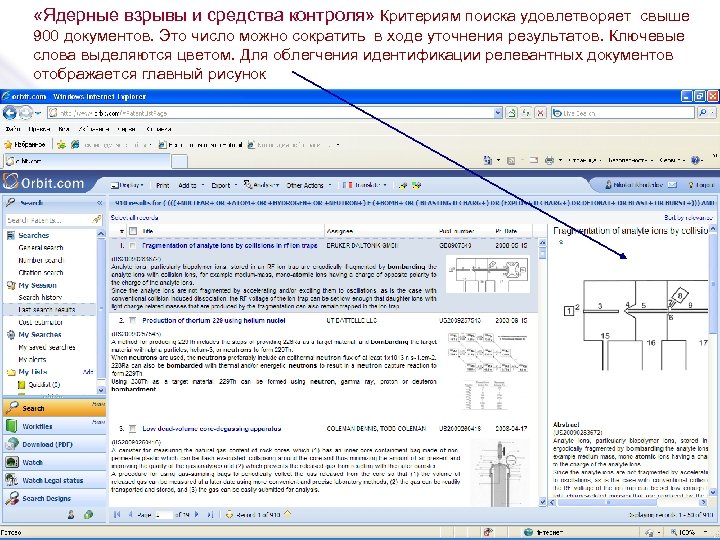
Task: Check the box for Fragmentation of analyte ions
Action: [133, 246]
